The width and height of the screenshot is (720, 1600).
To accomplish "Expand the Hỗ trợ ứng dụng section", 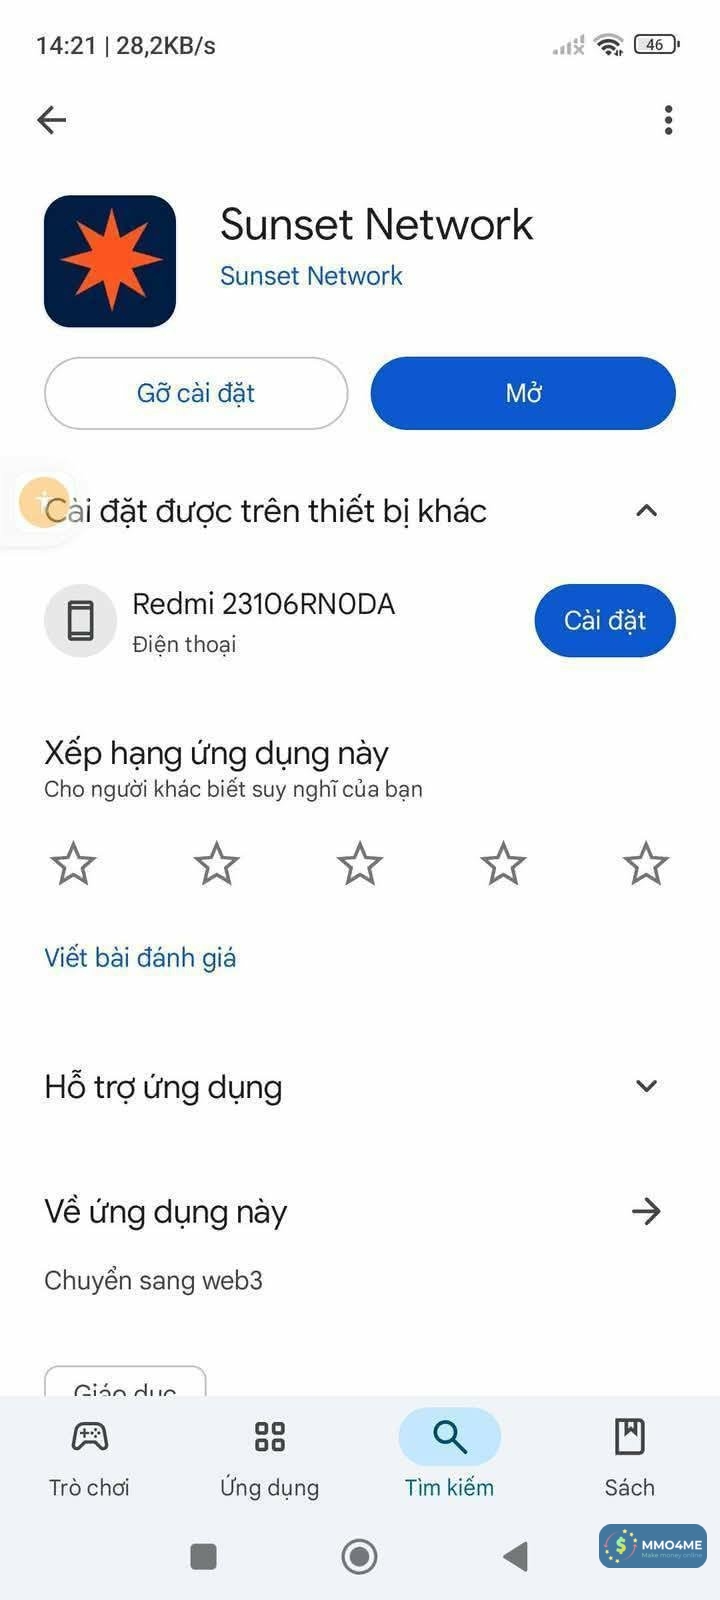I will coord(647,1086).
